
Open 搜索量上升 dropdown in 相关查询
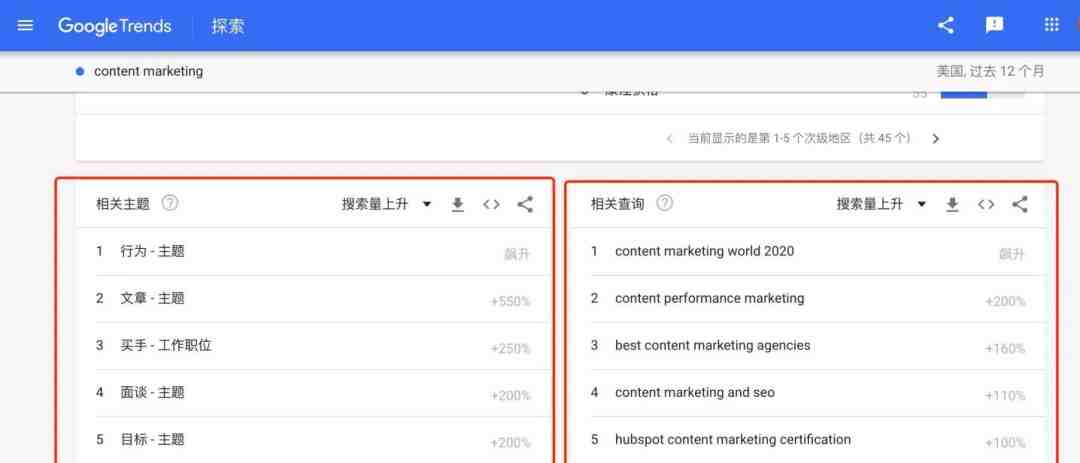pyautogui.click(x=881, y=204)
